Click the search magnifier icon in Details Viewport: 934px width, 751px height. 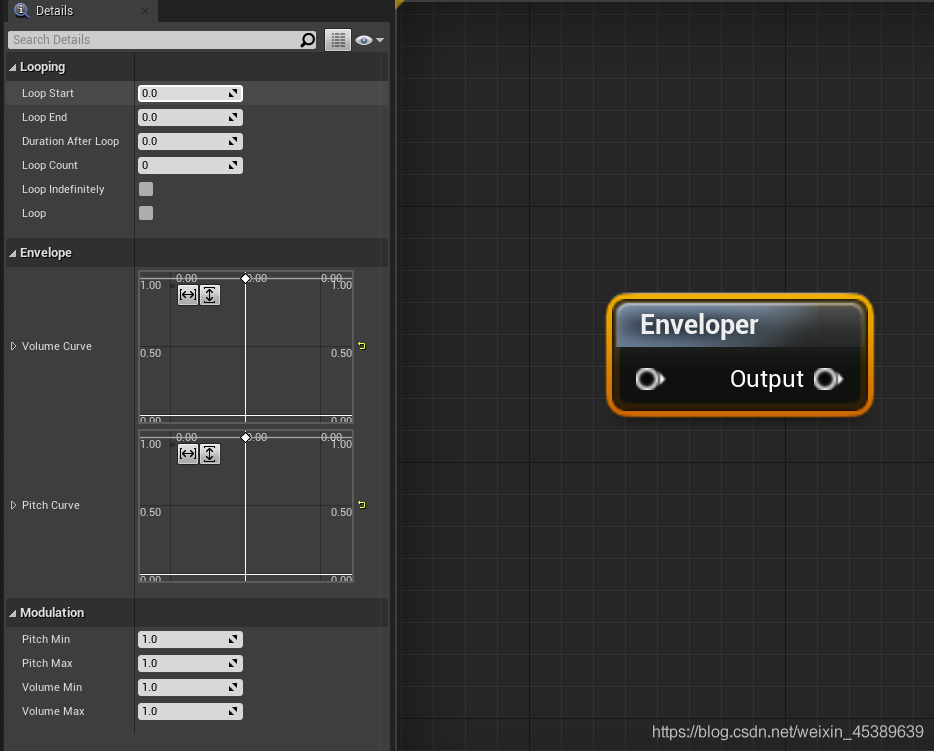(x=307, y=40)
